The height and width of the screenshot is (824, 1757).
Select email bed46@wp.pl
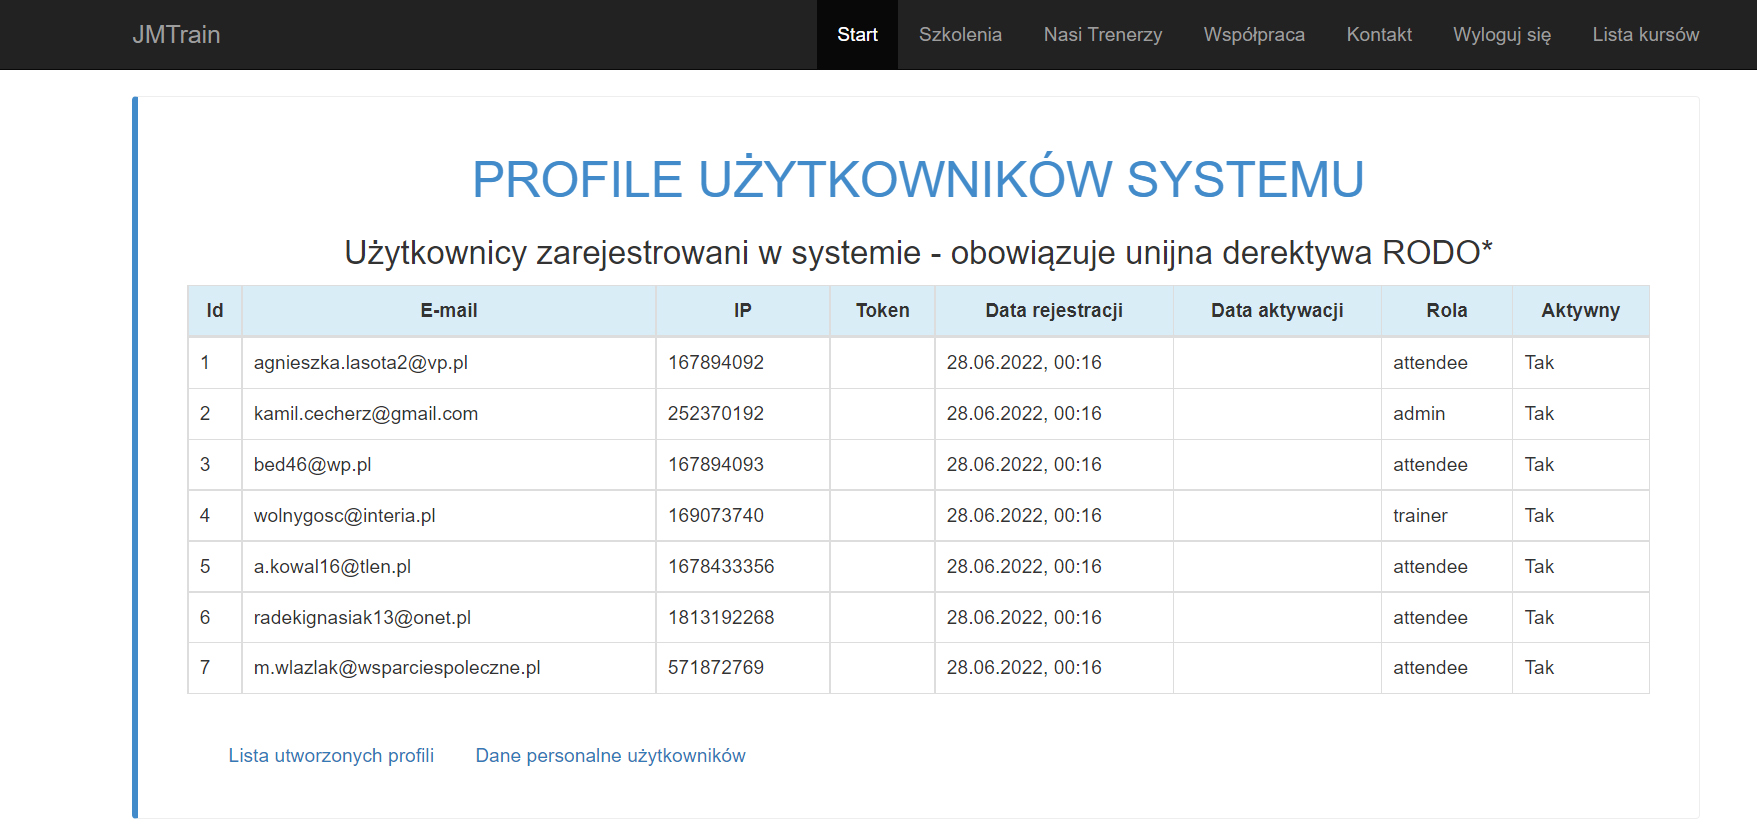click(x=312, y=465)
